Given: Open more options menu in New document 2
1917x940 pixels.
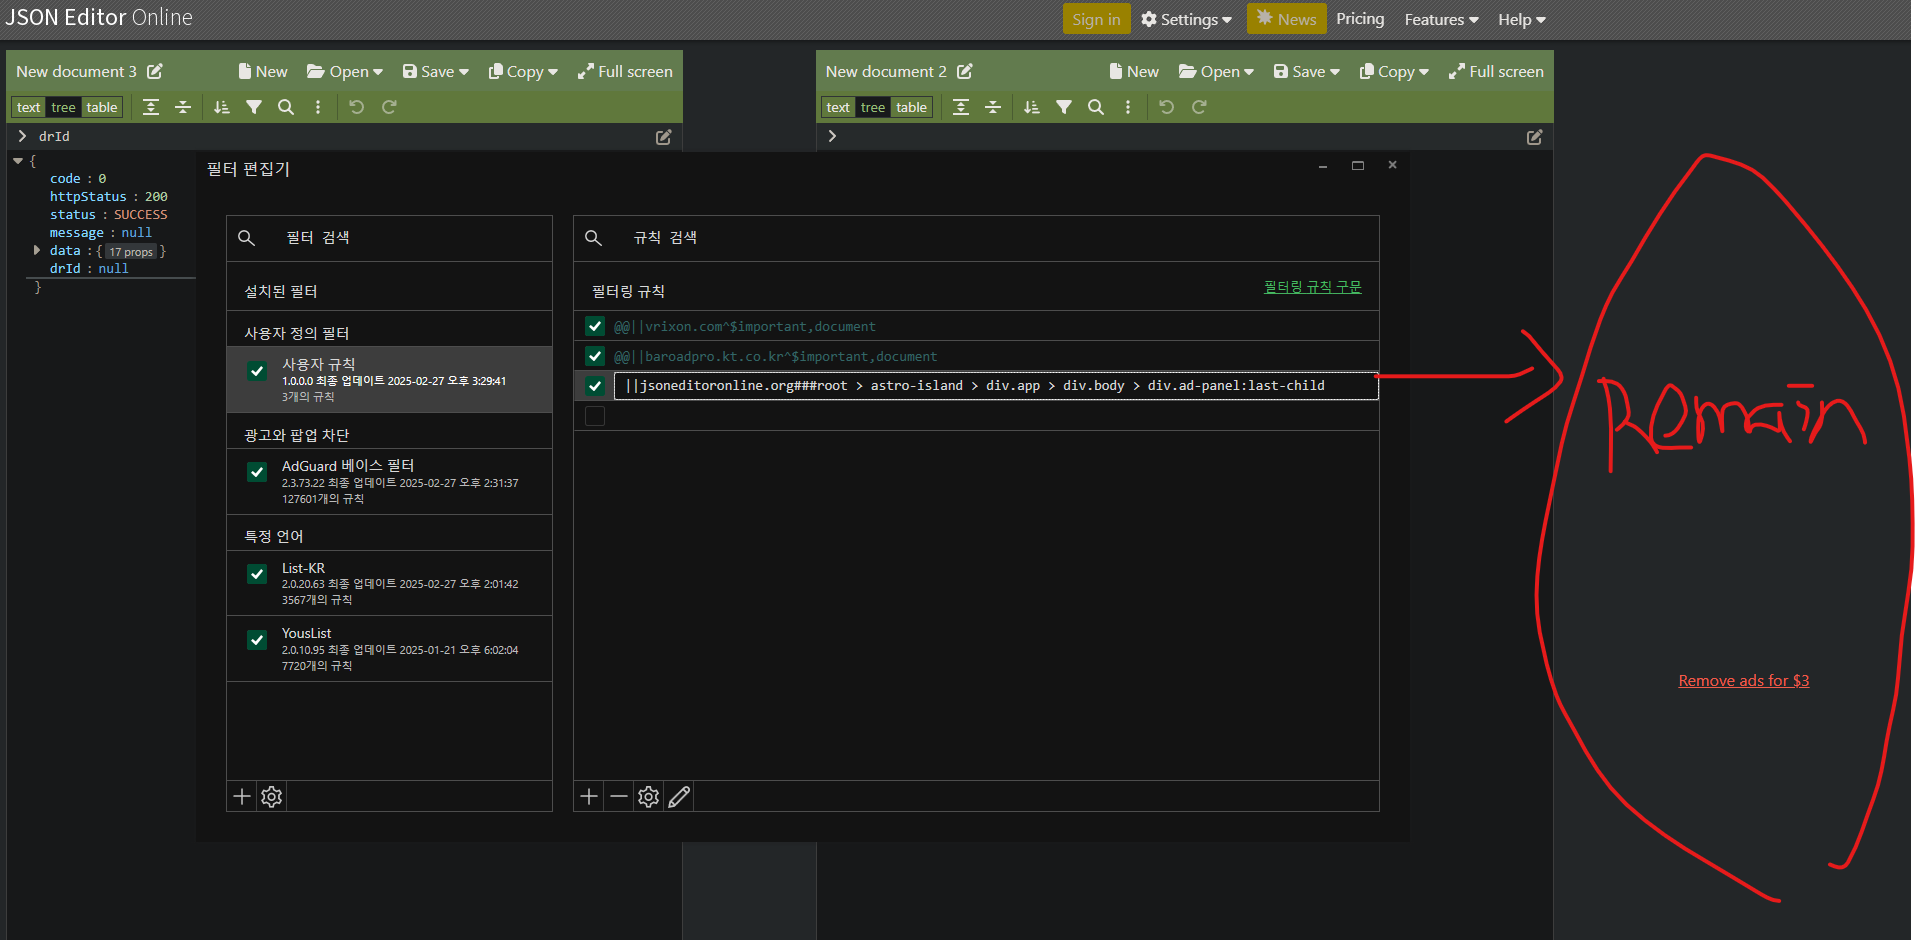Looking at the screenshot, I should [x=1128, y=107].
